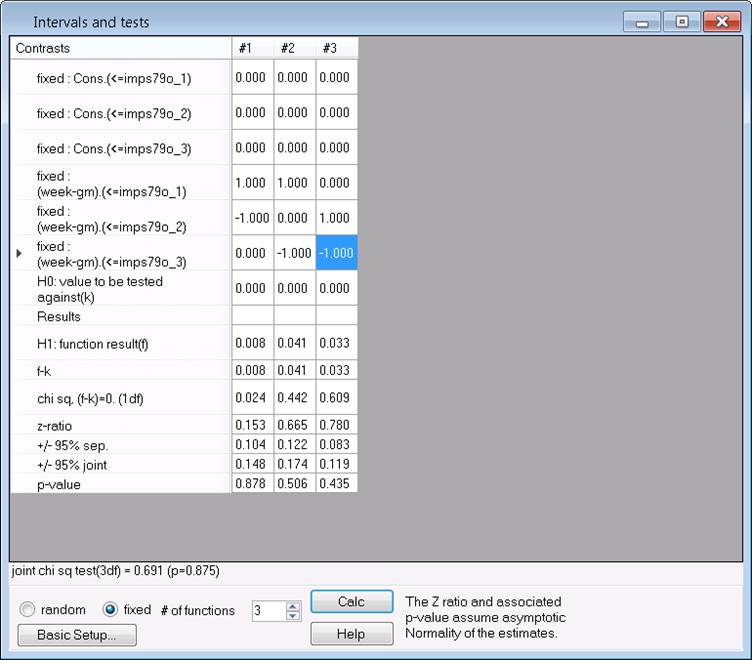Maximize the Intervals and tests window

pos(681,21)
